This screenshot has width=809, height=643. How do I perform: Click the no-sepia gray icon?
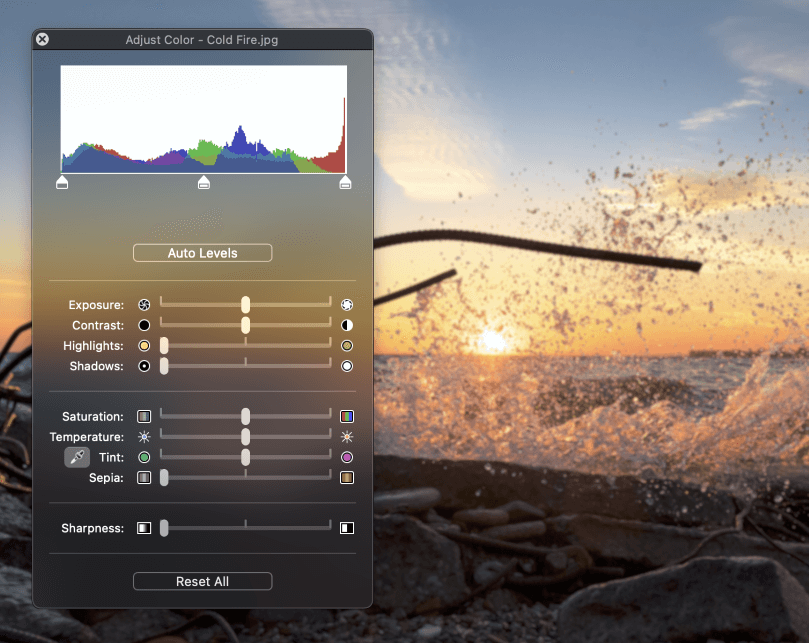pos(144,478)
